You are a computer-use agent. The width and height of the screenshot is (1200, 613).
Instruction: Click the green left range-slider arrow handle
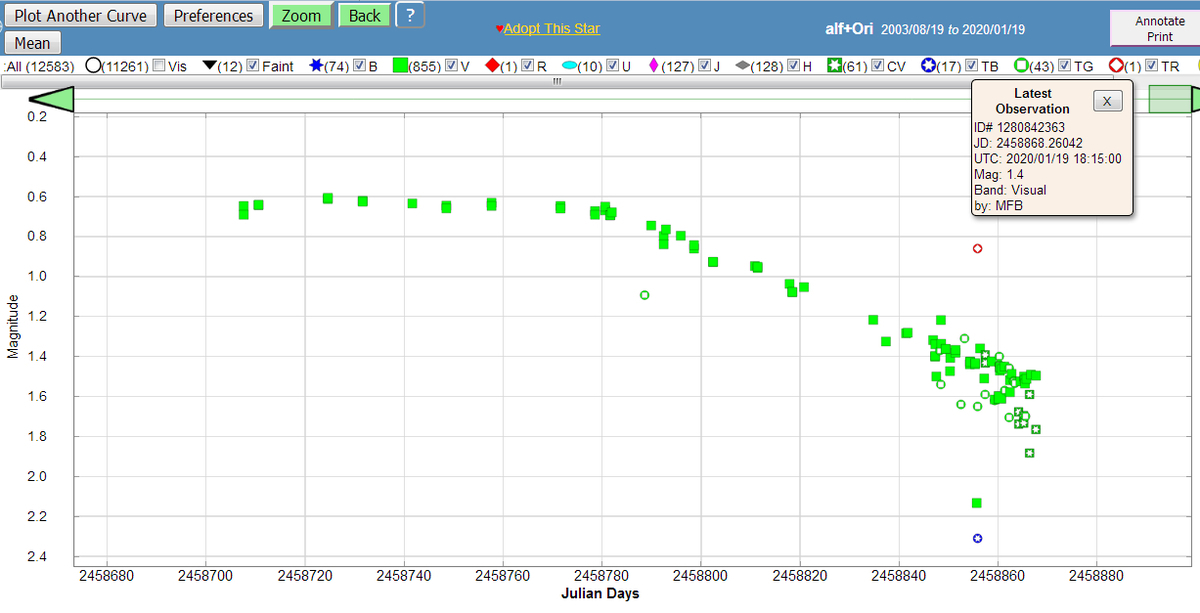pos(52,99)
